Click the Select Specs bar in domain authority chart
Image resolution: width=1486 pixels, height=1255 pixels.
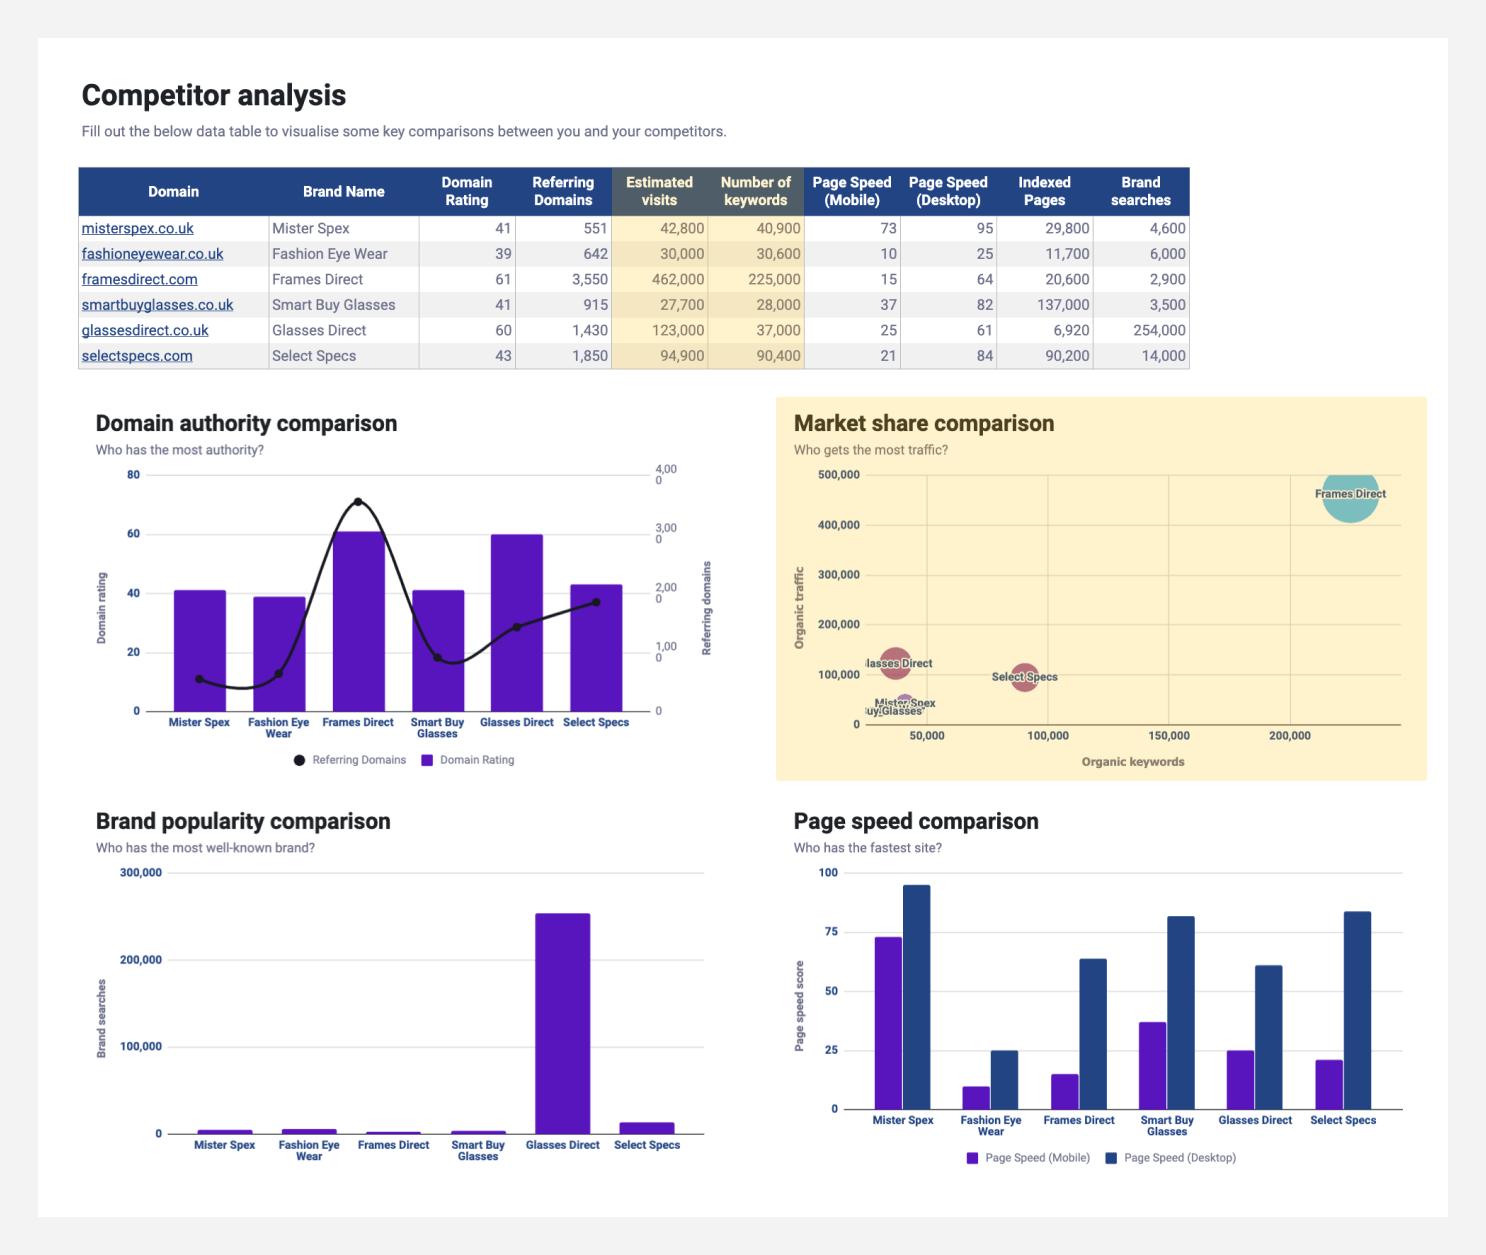click(x=596, y=648)
